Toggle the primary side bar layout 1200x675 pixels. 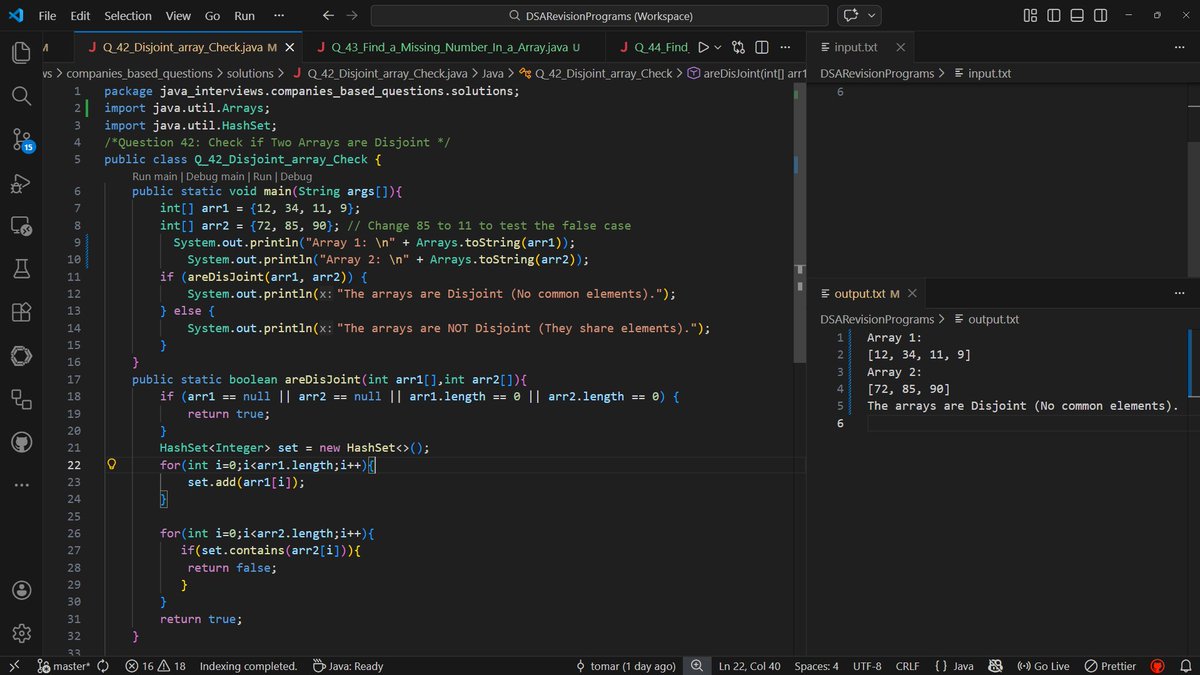(x=1054, y=16)
